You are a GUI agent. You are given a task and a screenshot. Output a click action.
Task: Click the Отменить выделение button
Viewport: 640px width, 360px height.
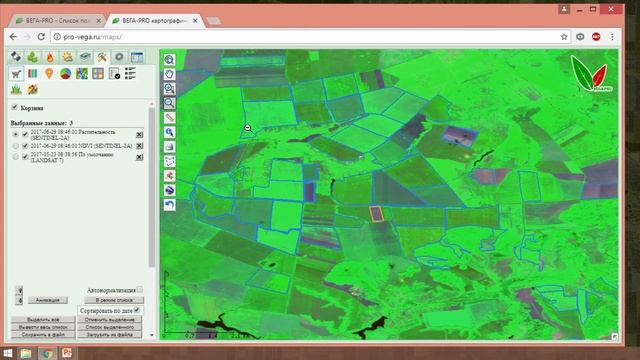110,320
